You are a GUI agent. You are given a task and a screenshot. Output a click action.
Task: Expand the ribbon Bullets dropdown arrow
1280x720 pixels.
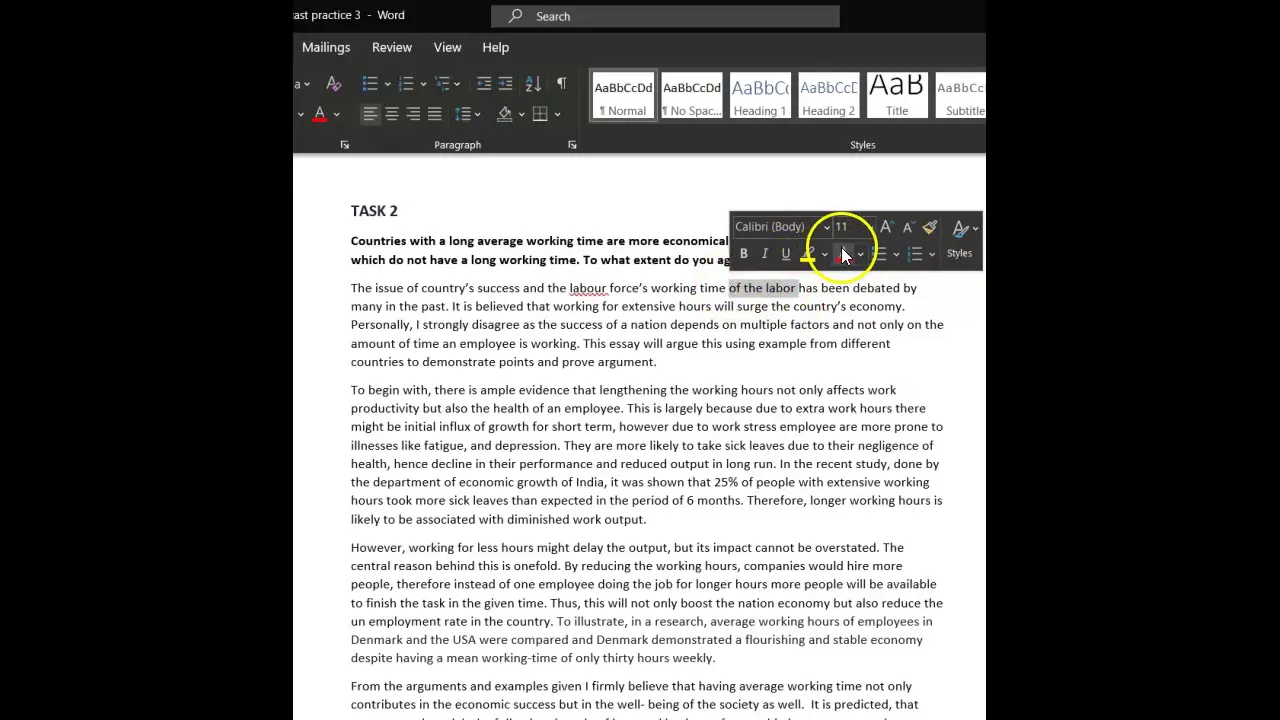pyautogui.click(x=387, y=84)
